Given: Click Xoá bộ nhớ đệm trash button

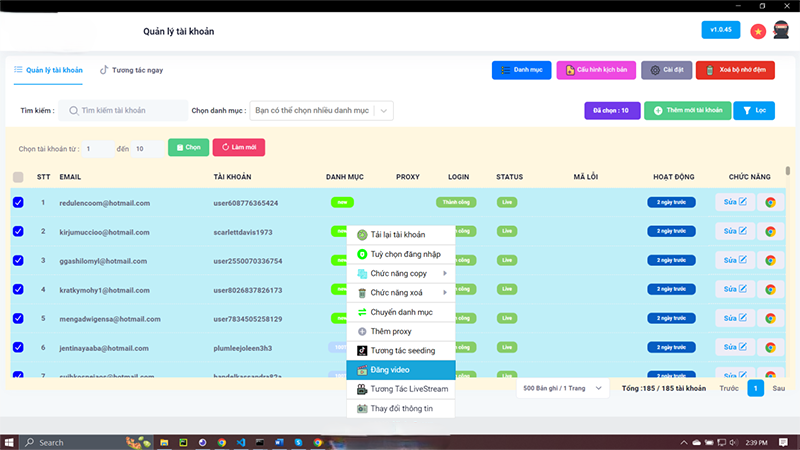Looking at the screenshot, I should tap(734, 71).
